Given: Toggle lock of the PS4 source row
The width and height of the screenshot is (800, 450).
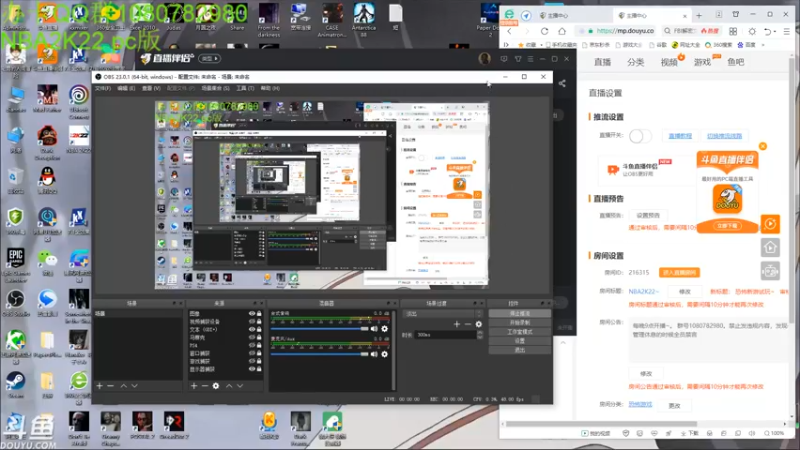Looking at the screenshot, I should click(259, 345).
